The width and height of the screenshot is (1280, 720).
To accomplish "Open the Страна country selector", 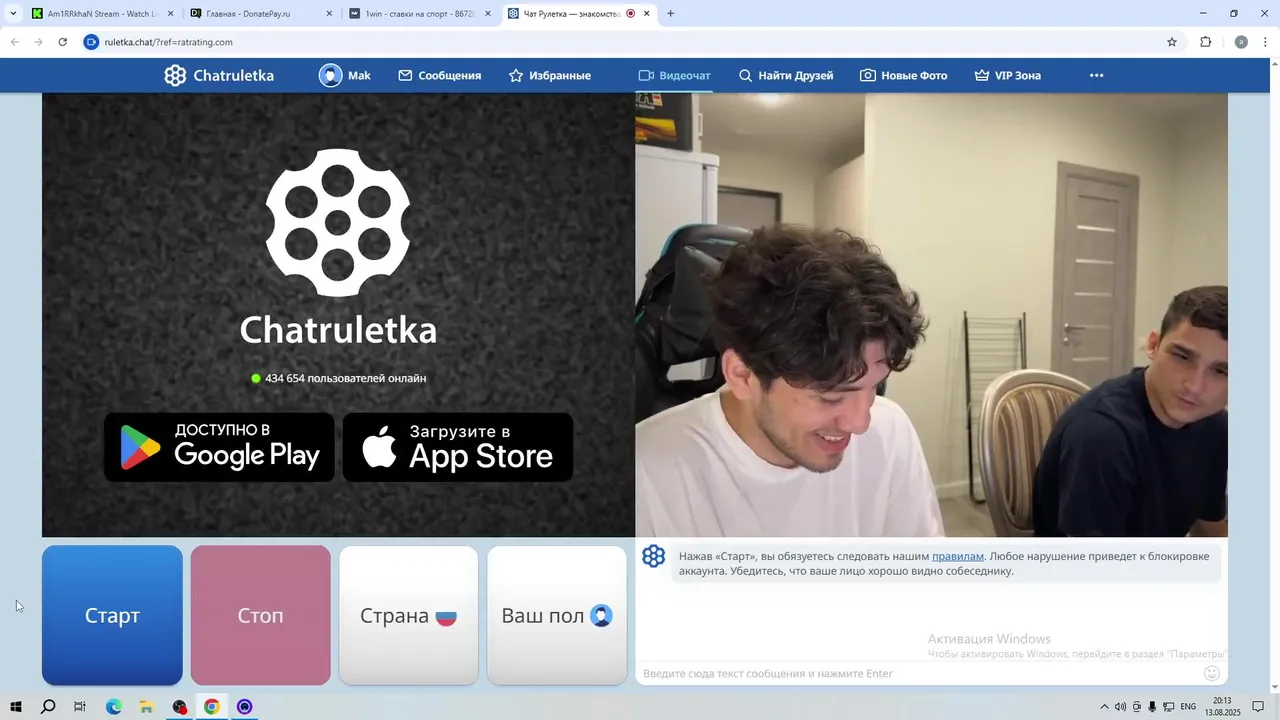I will (408, 615).
